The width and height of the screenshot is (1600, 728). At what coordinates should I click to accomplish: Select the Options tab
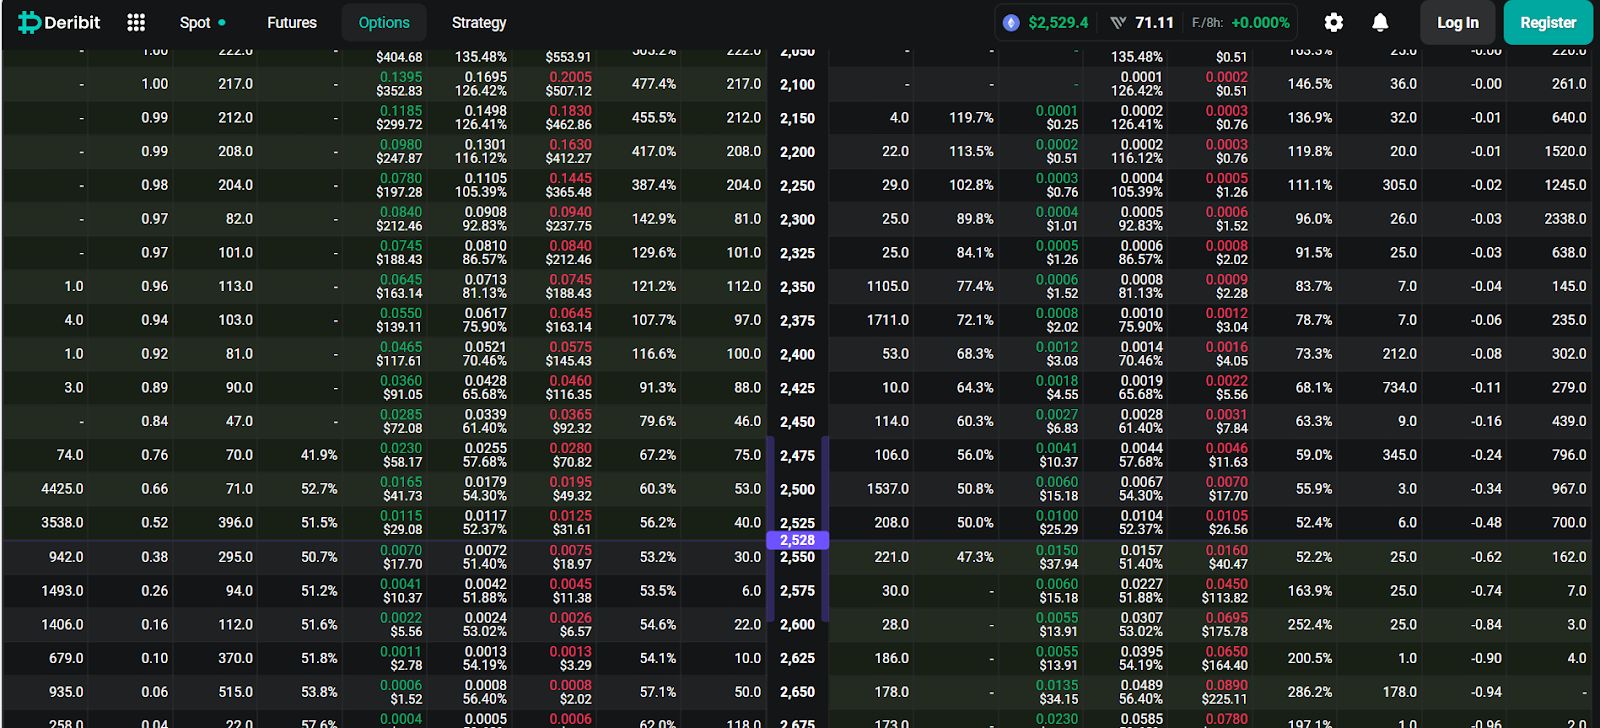pyautogui.click(x=384, y=22)
